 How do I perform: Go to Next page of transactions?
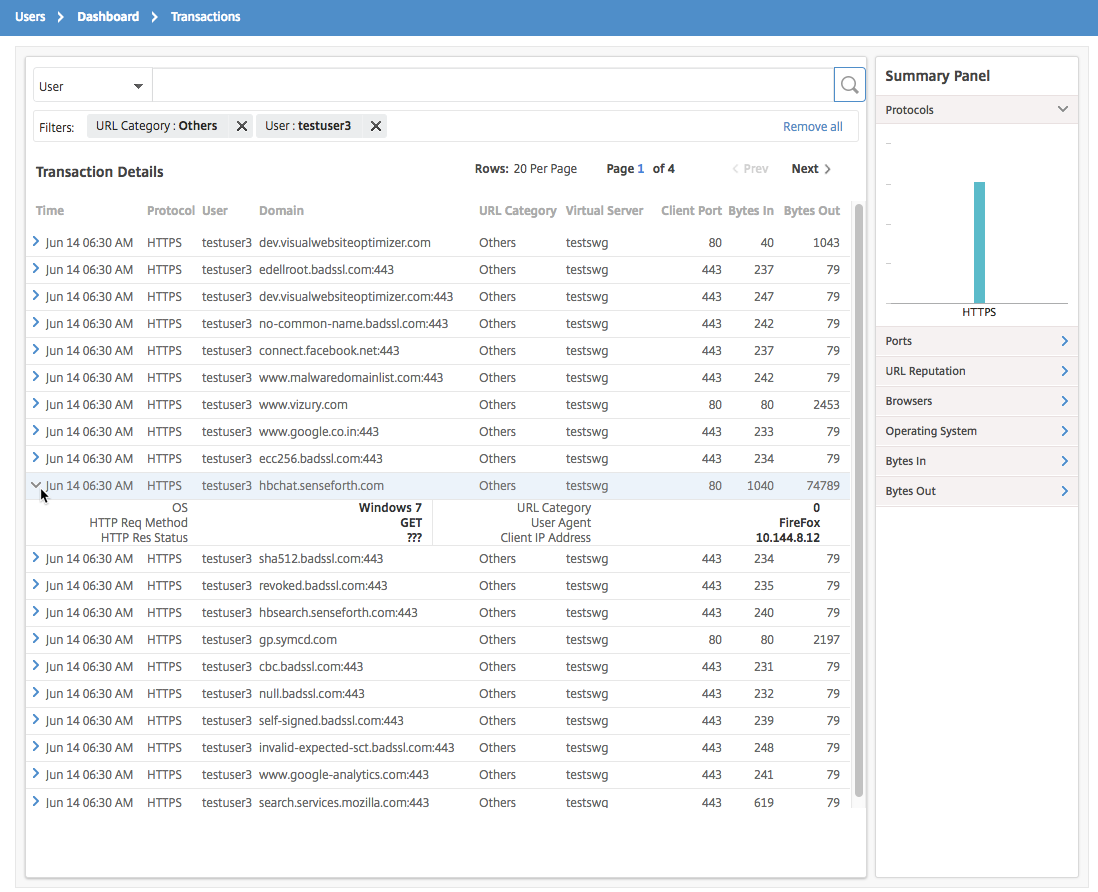(810, 169)
